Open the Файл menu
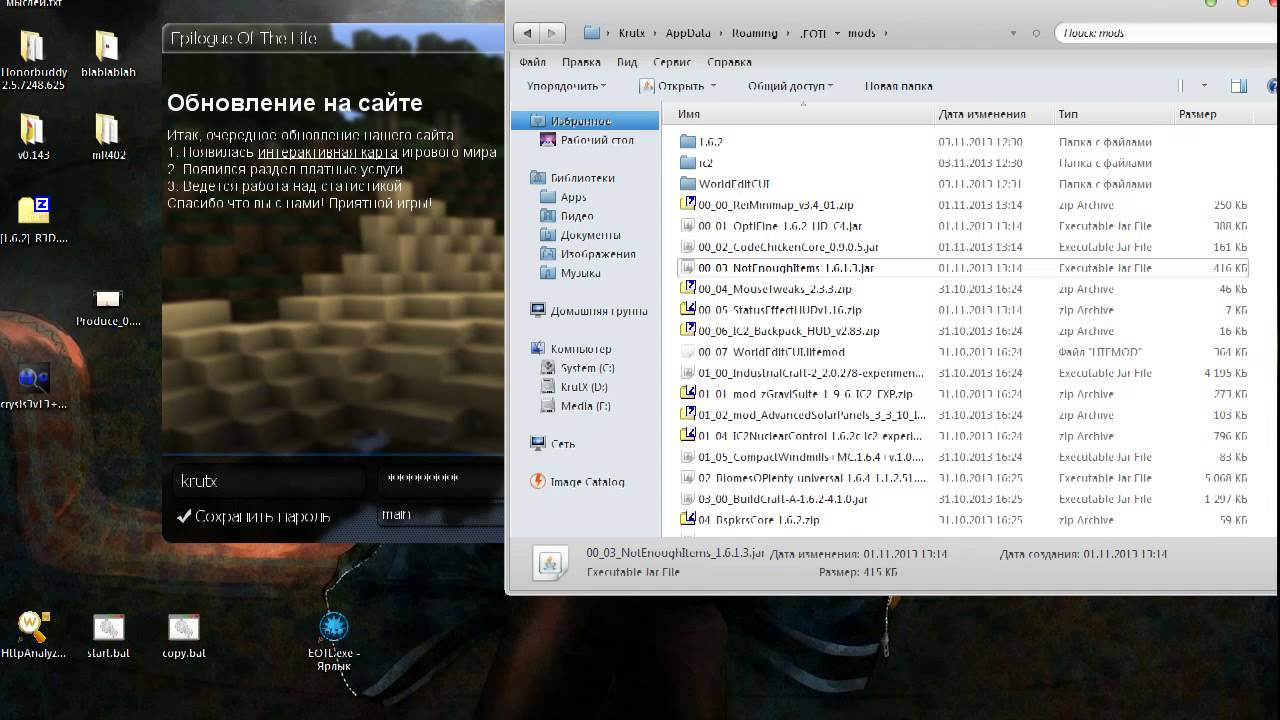This screenshot has width=1280, height=720. 533,62
